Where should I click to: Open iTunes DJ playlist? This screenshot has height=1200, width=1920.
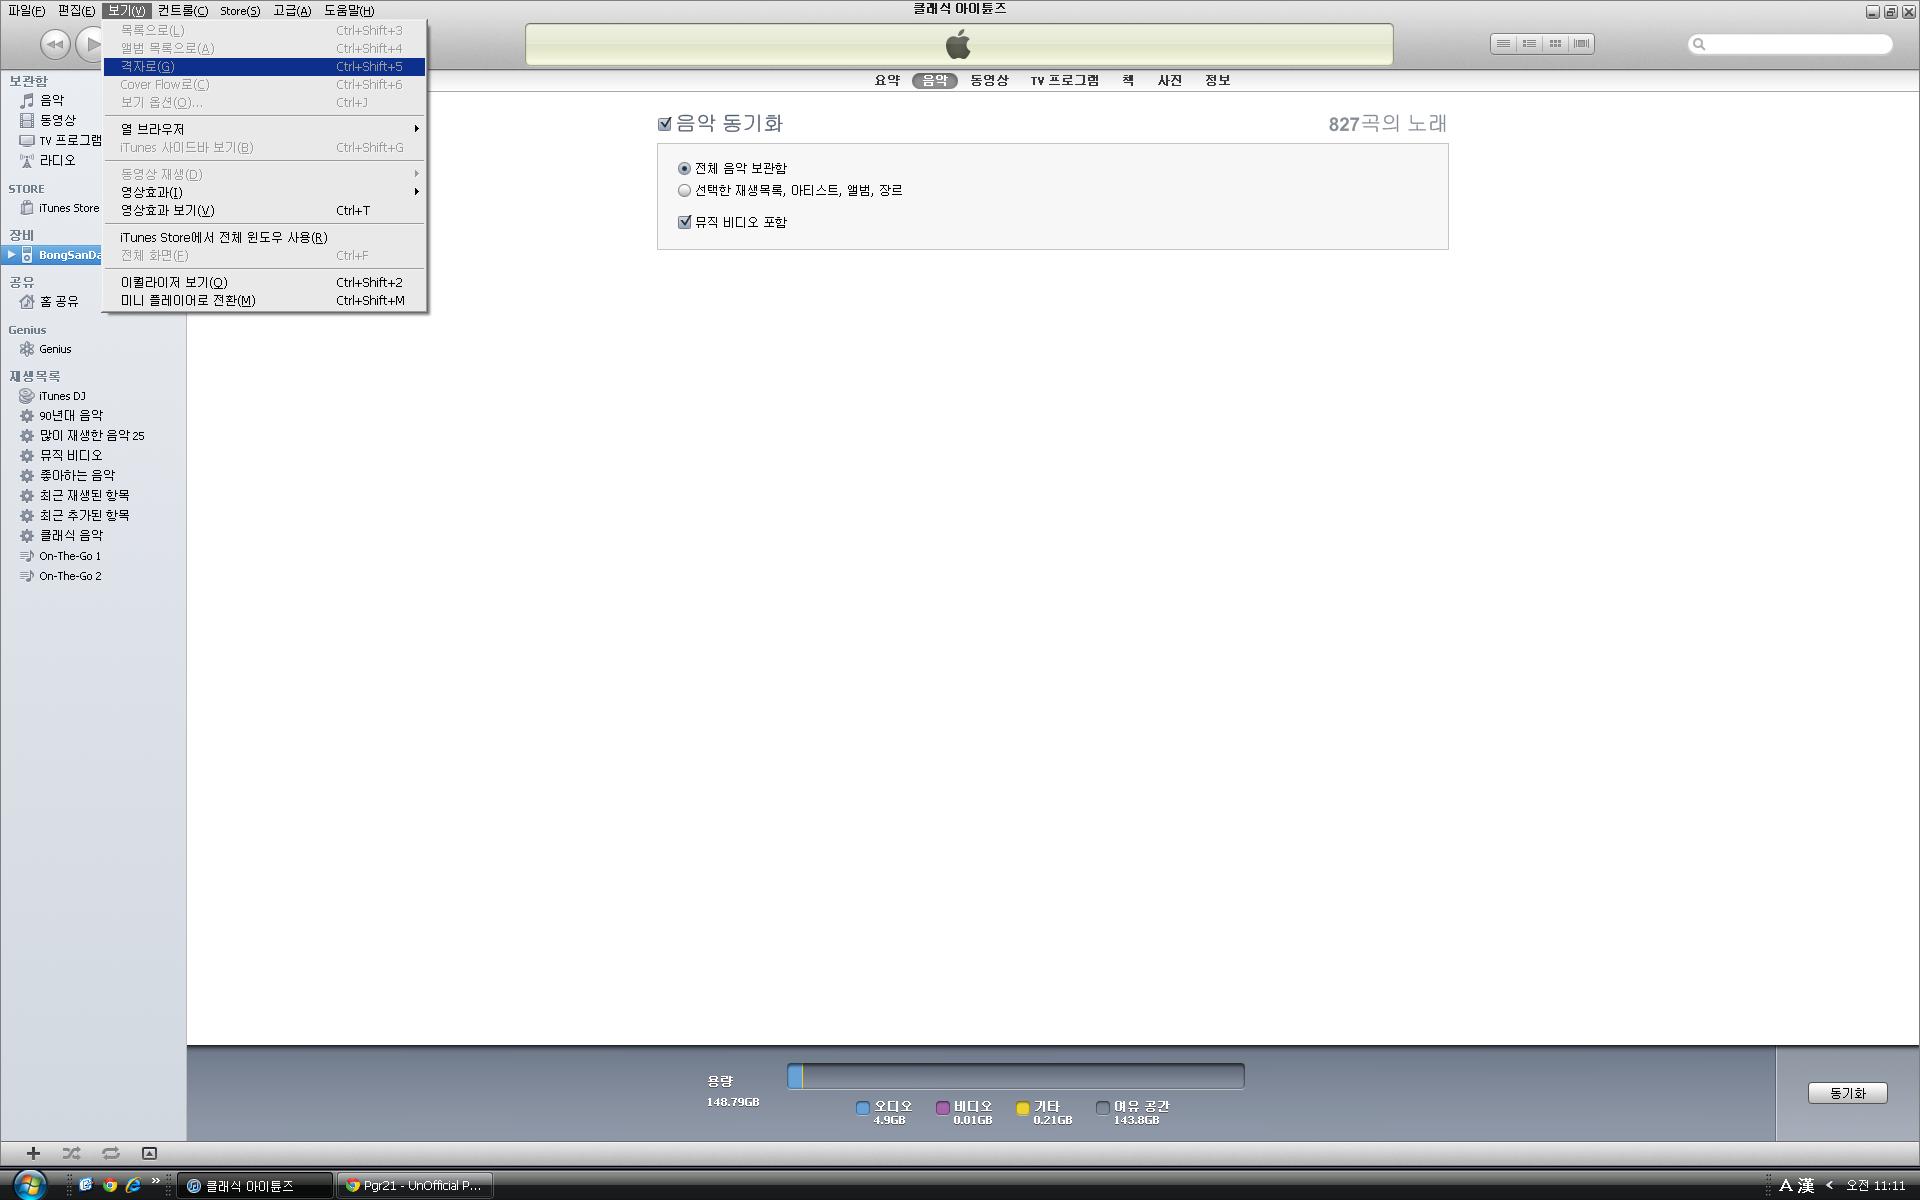[62, 396]
